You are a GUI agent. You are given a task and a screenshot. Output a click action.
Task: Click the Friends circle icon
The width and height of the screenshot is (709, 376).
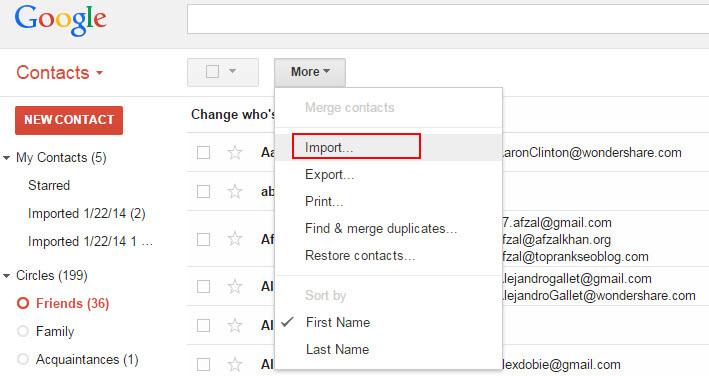tap(23, 303)
